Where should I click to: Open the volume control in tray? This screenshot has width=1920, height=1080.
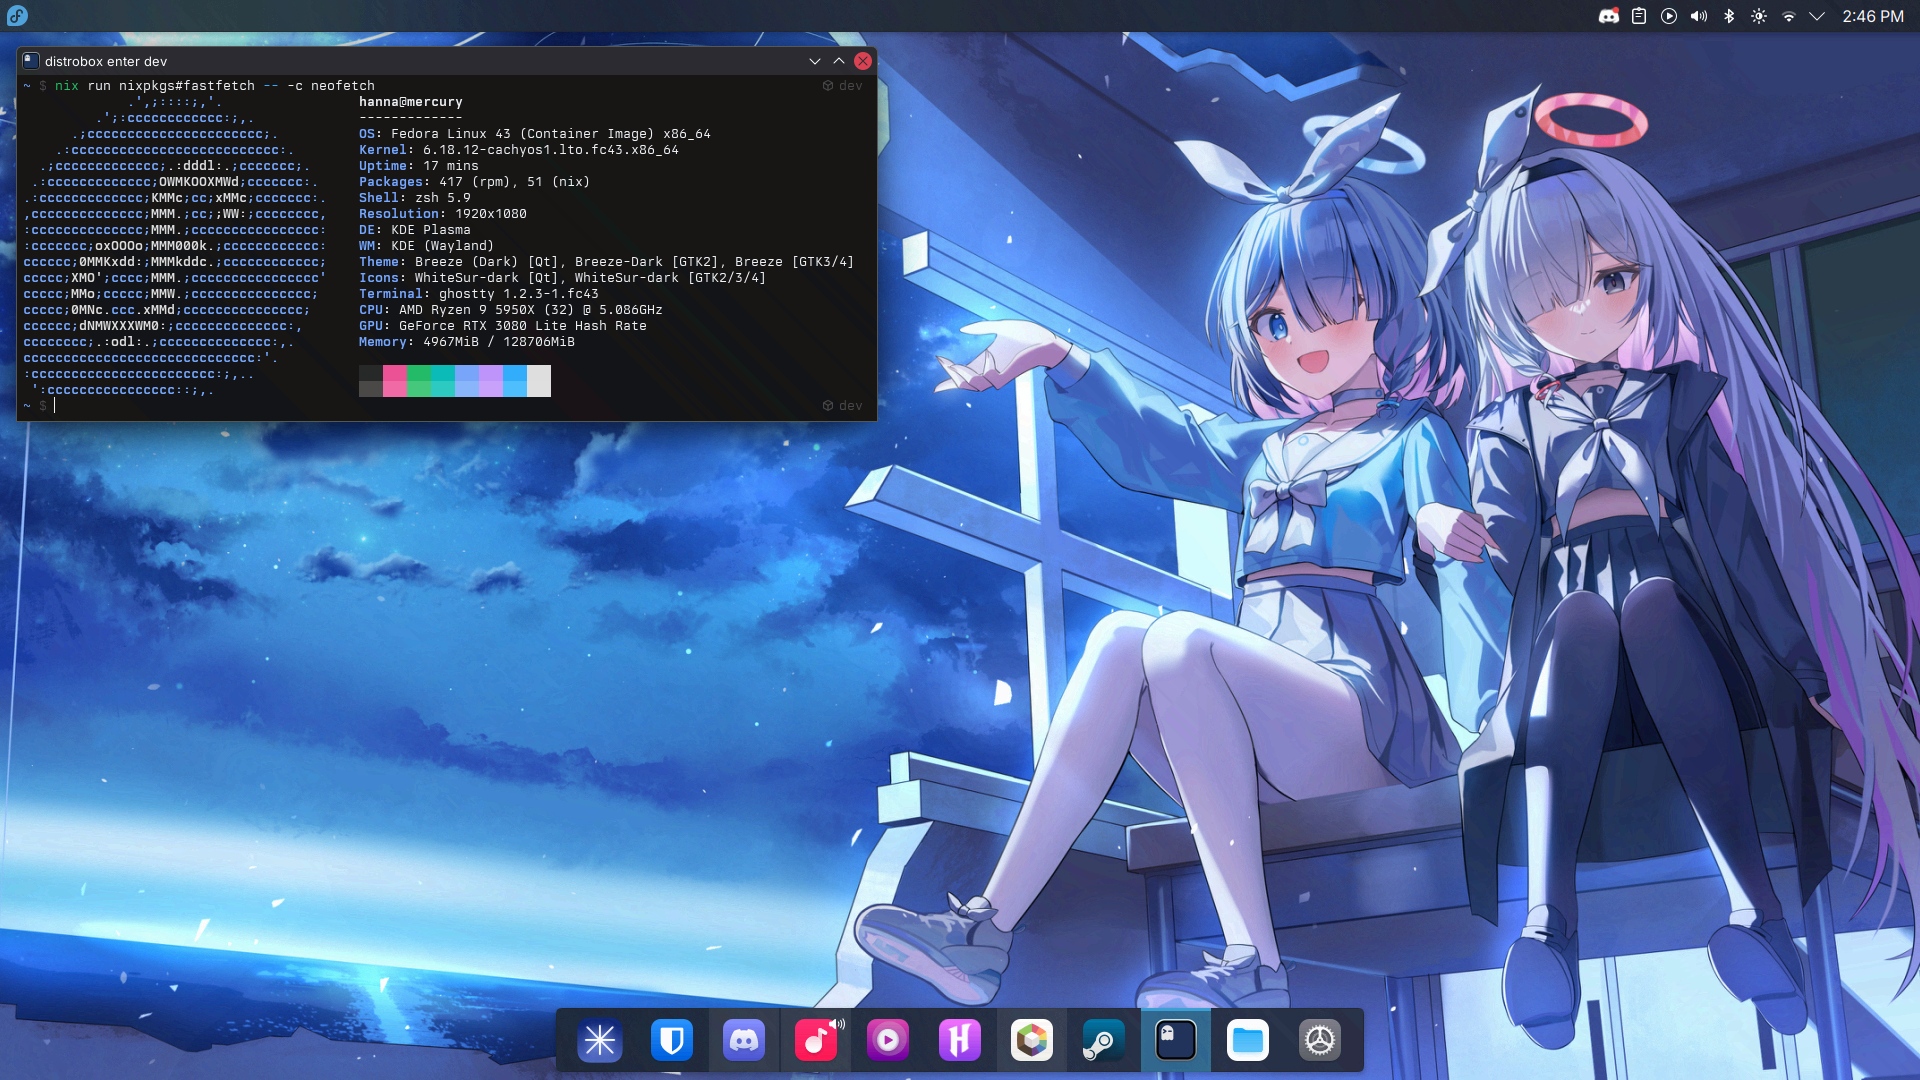tap(1699, 16)
